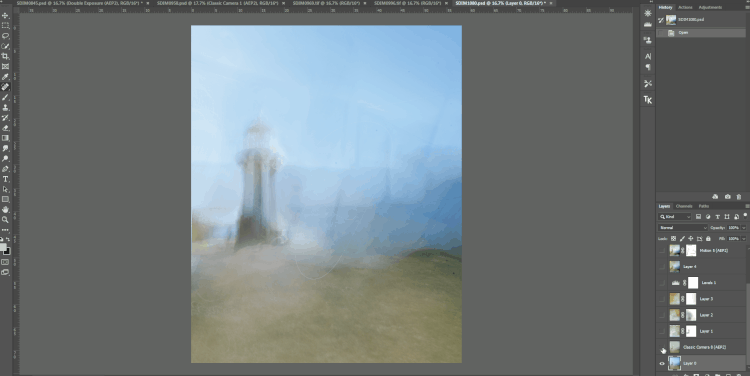The height and width of the screenshot is (376, 750).
Task: Select the Eyedropper tool
Action: click(x=5, y=77)
